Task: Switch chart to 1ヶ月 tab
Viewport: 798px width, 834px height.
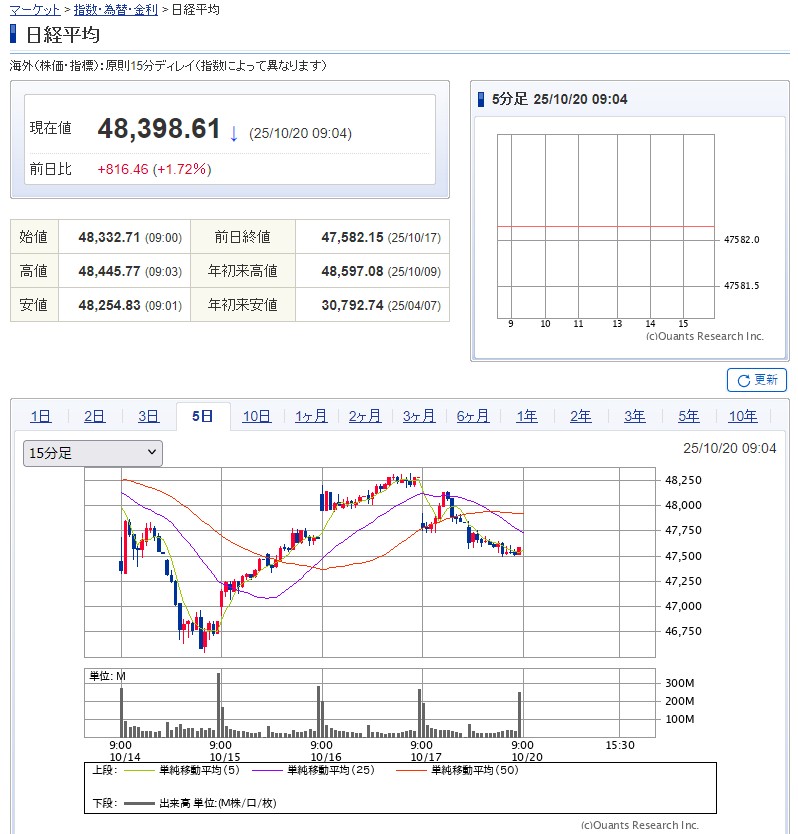Action: click(x=311, y=416)
